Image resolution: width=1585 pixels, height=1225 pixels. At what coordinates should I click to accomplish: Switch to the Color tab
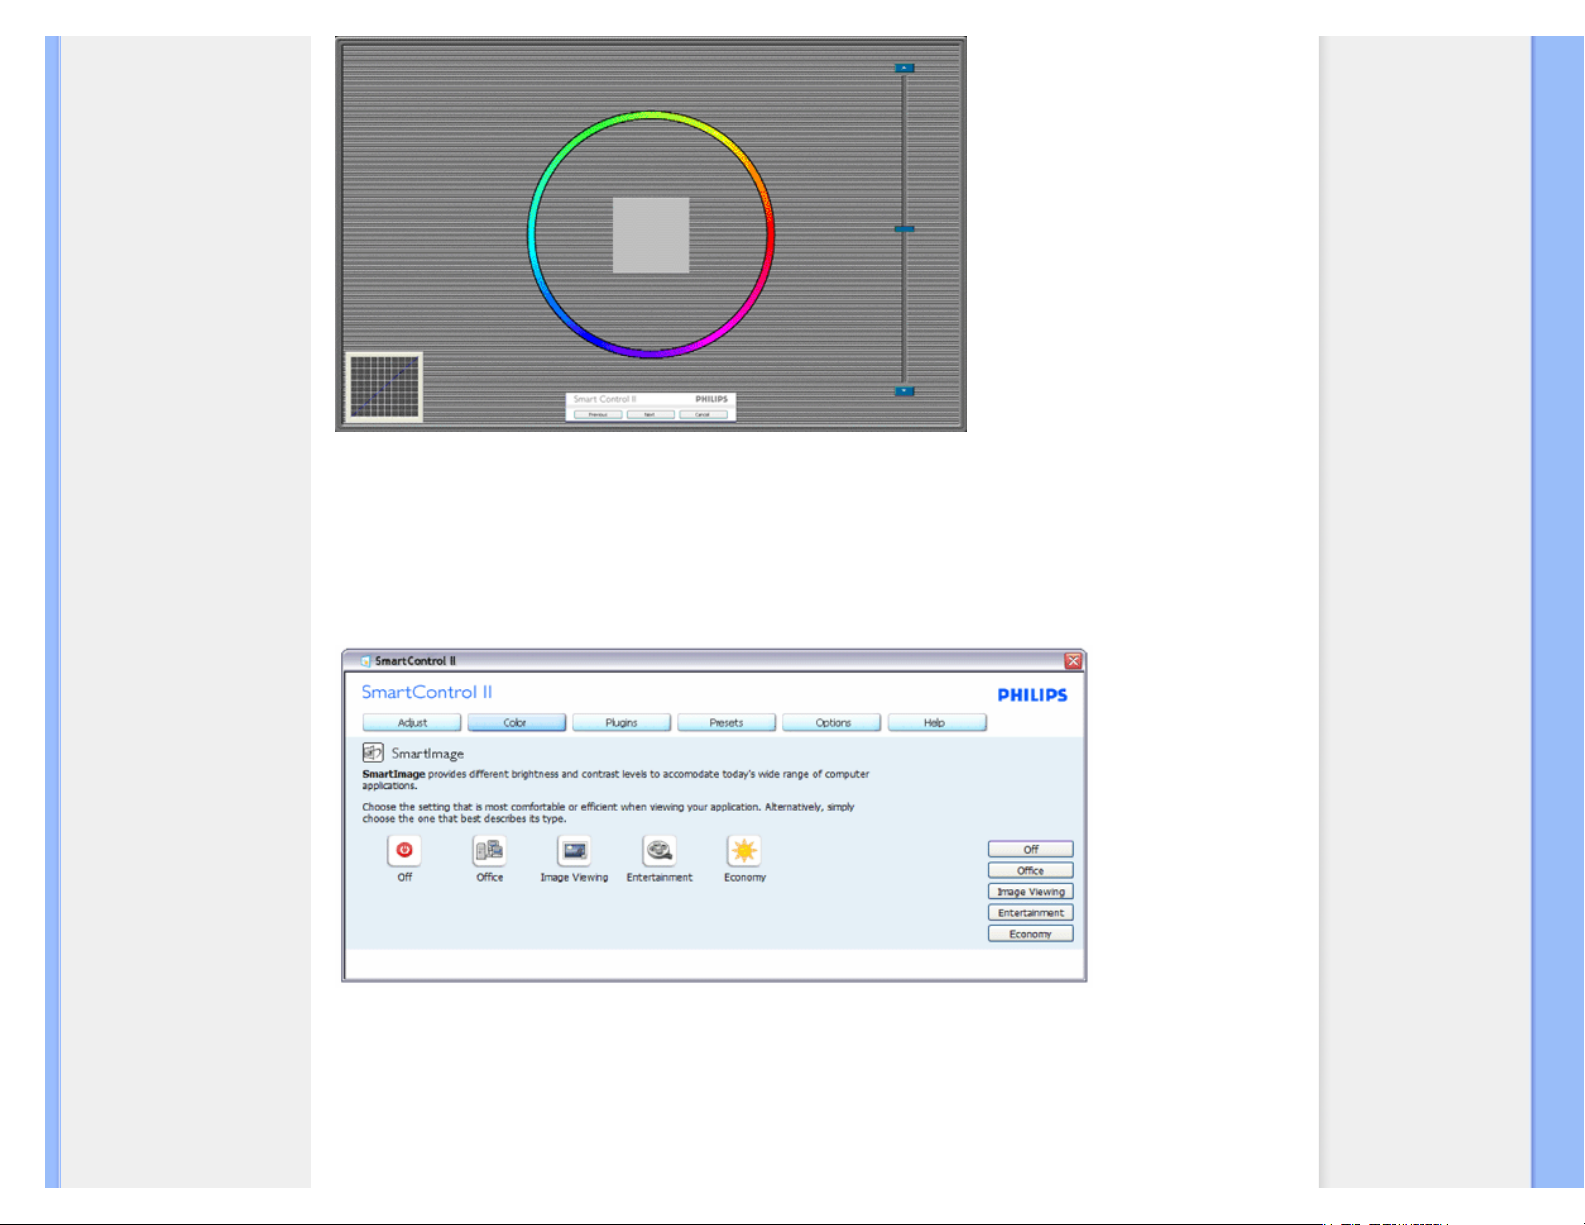point(516,723)
